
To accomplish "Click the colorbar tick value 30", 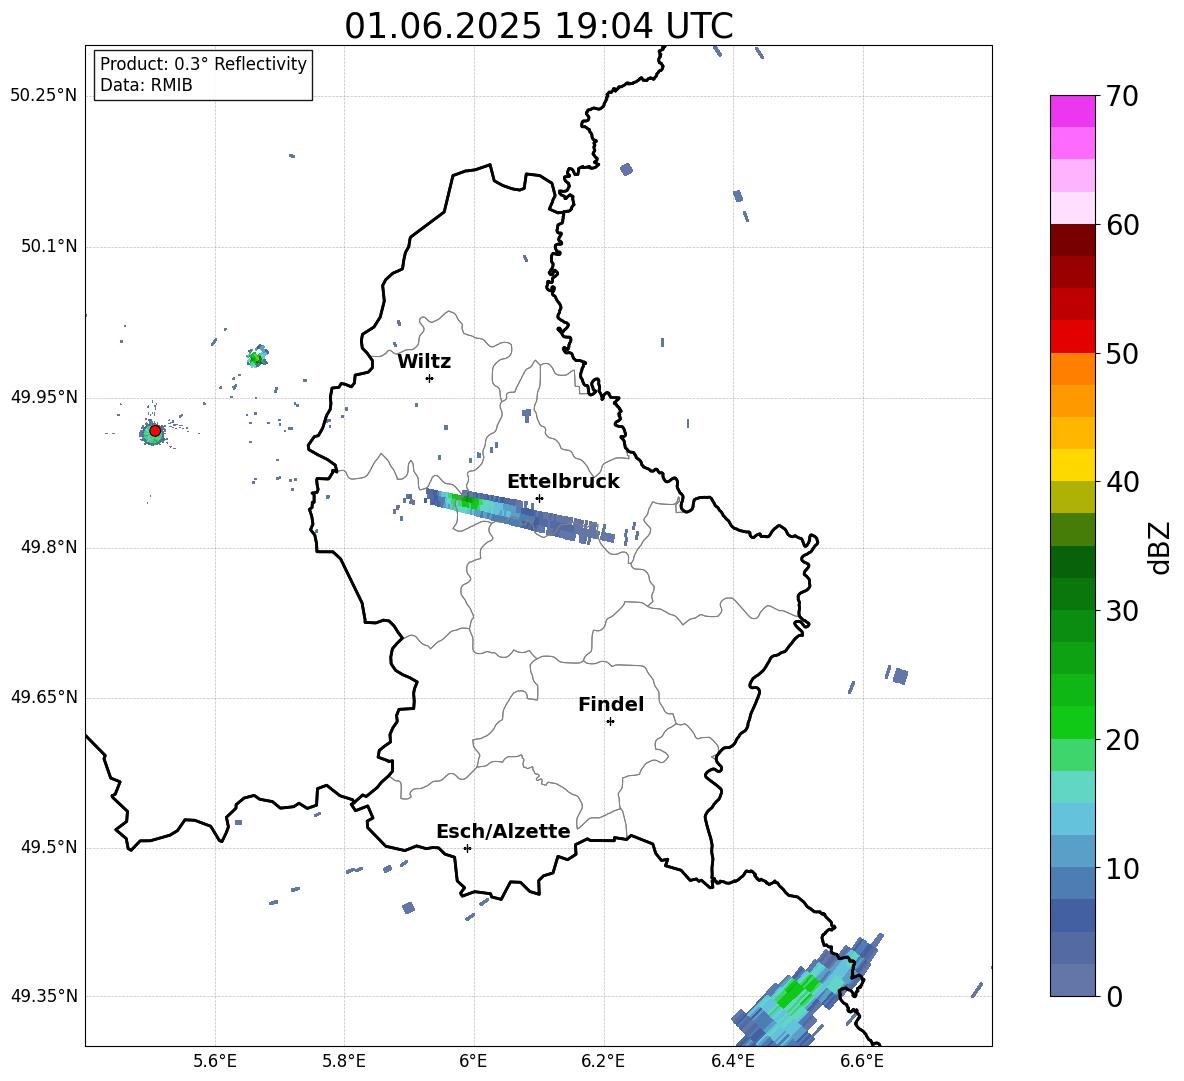I will (1122, 611).
